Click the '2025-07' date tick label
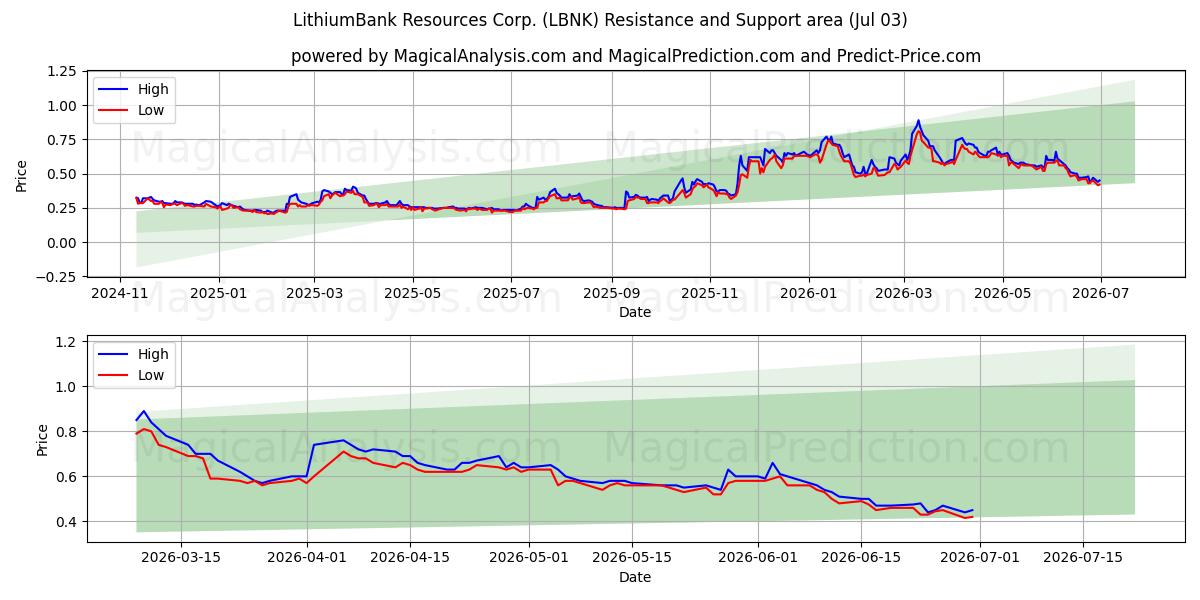Image resolution: width=1200 pixels, height=600 pixels. coord(511,294)
